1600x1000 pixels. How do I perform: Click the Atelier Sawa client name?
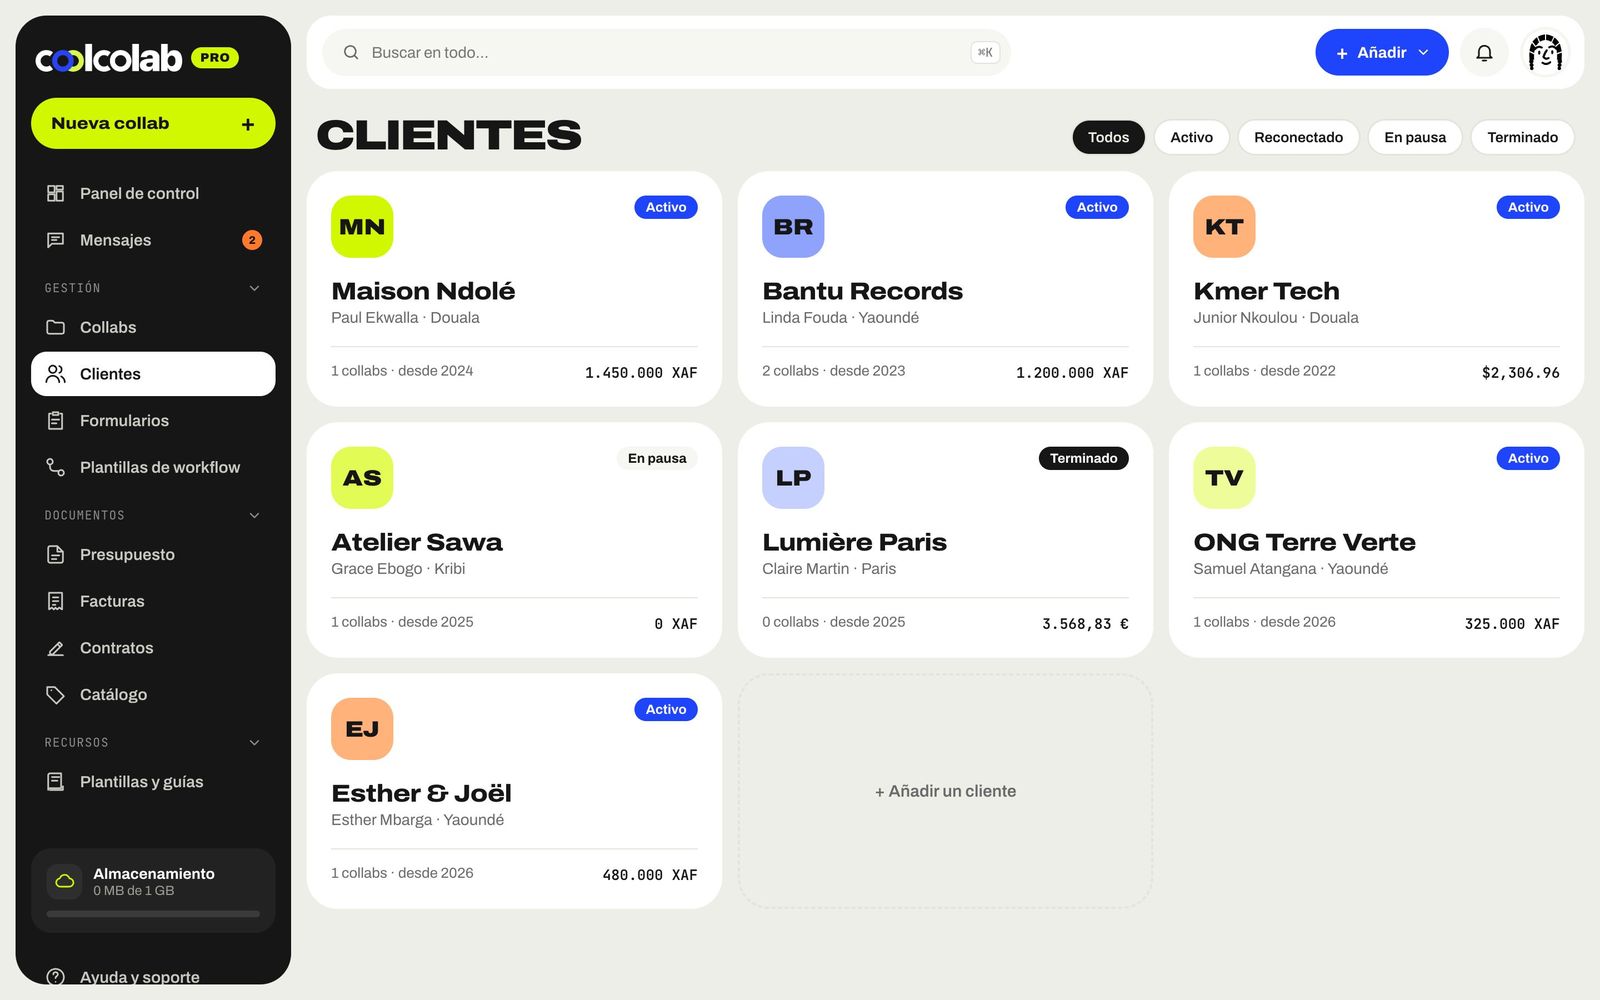(417, 542)
